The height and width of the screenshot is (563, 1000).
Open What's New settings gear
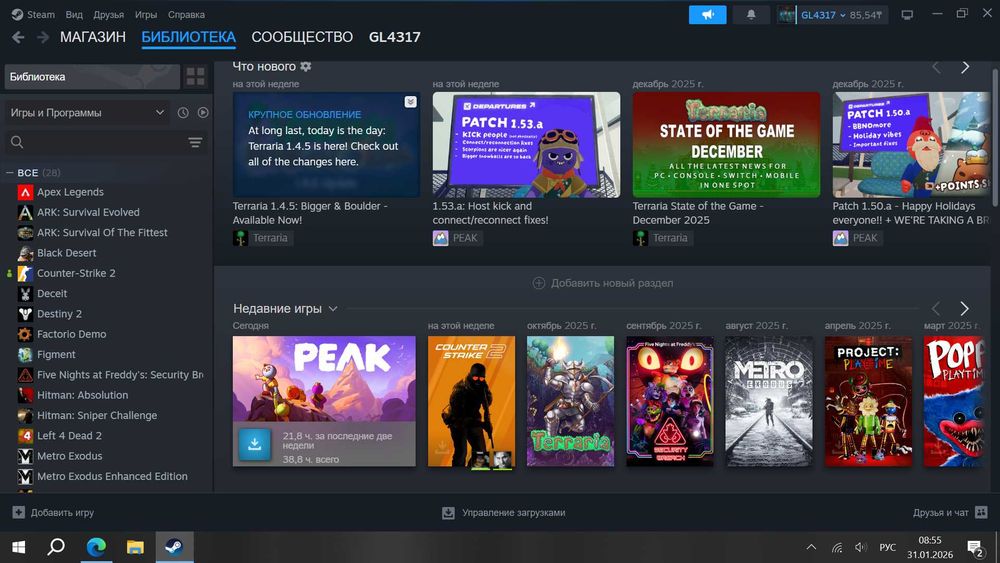[306, 66]
